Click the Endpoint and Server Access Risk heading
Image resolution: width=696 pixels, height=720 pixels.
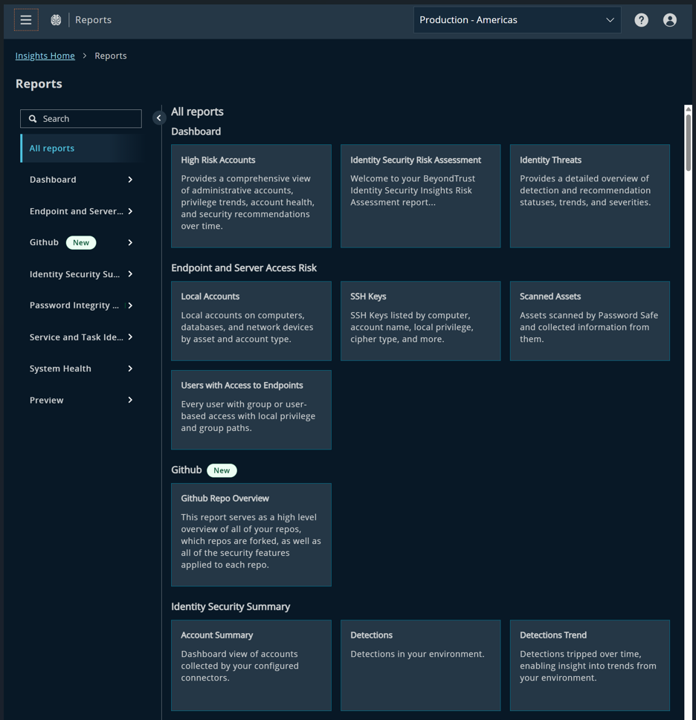click(x=244, y=268)
